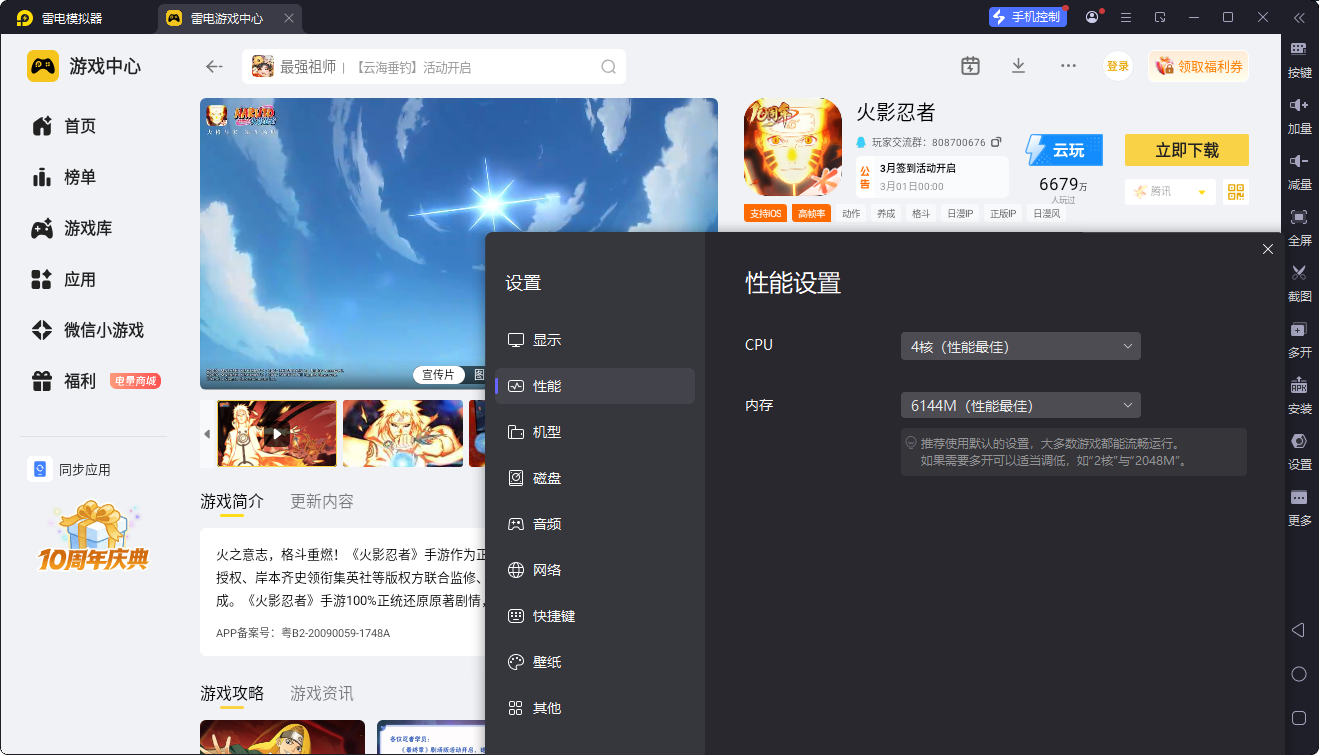Open the 按键 keymapping tool
This screenshot has height=755, width=1319.
[x=1299, y=59]
